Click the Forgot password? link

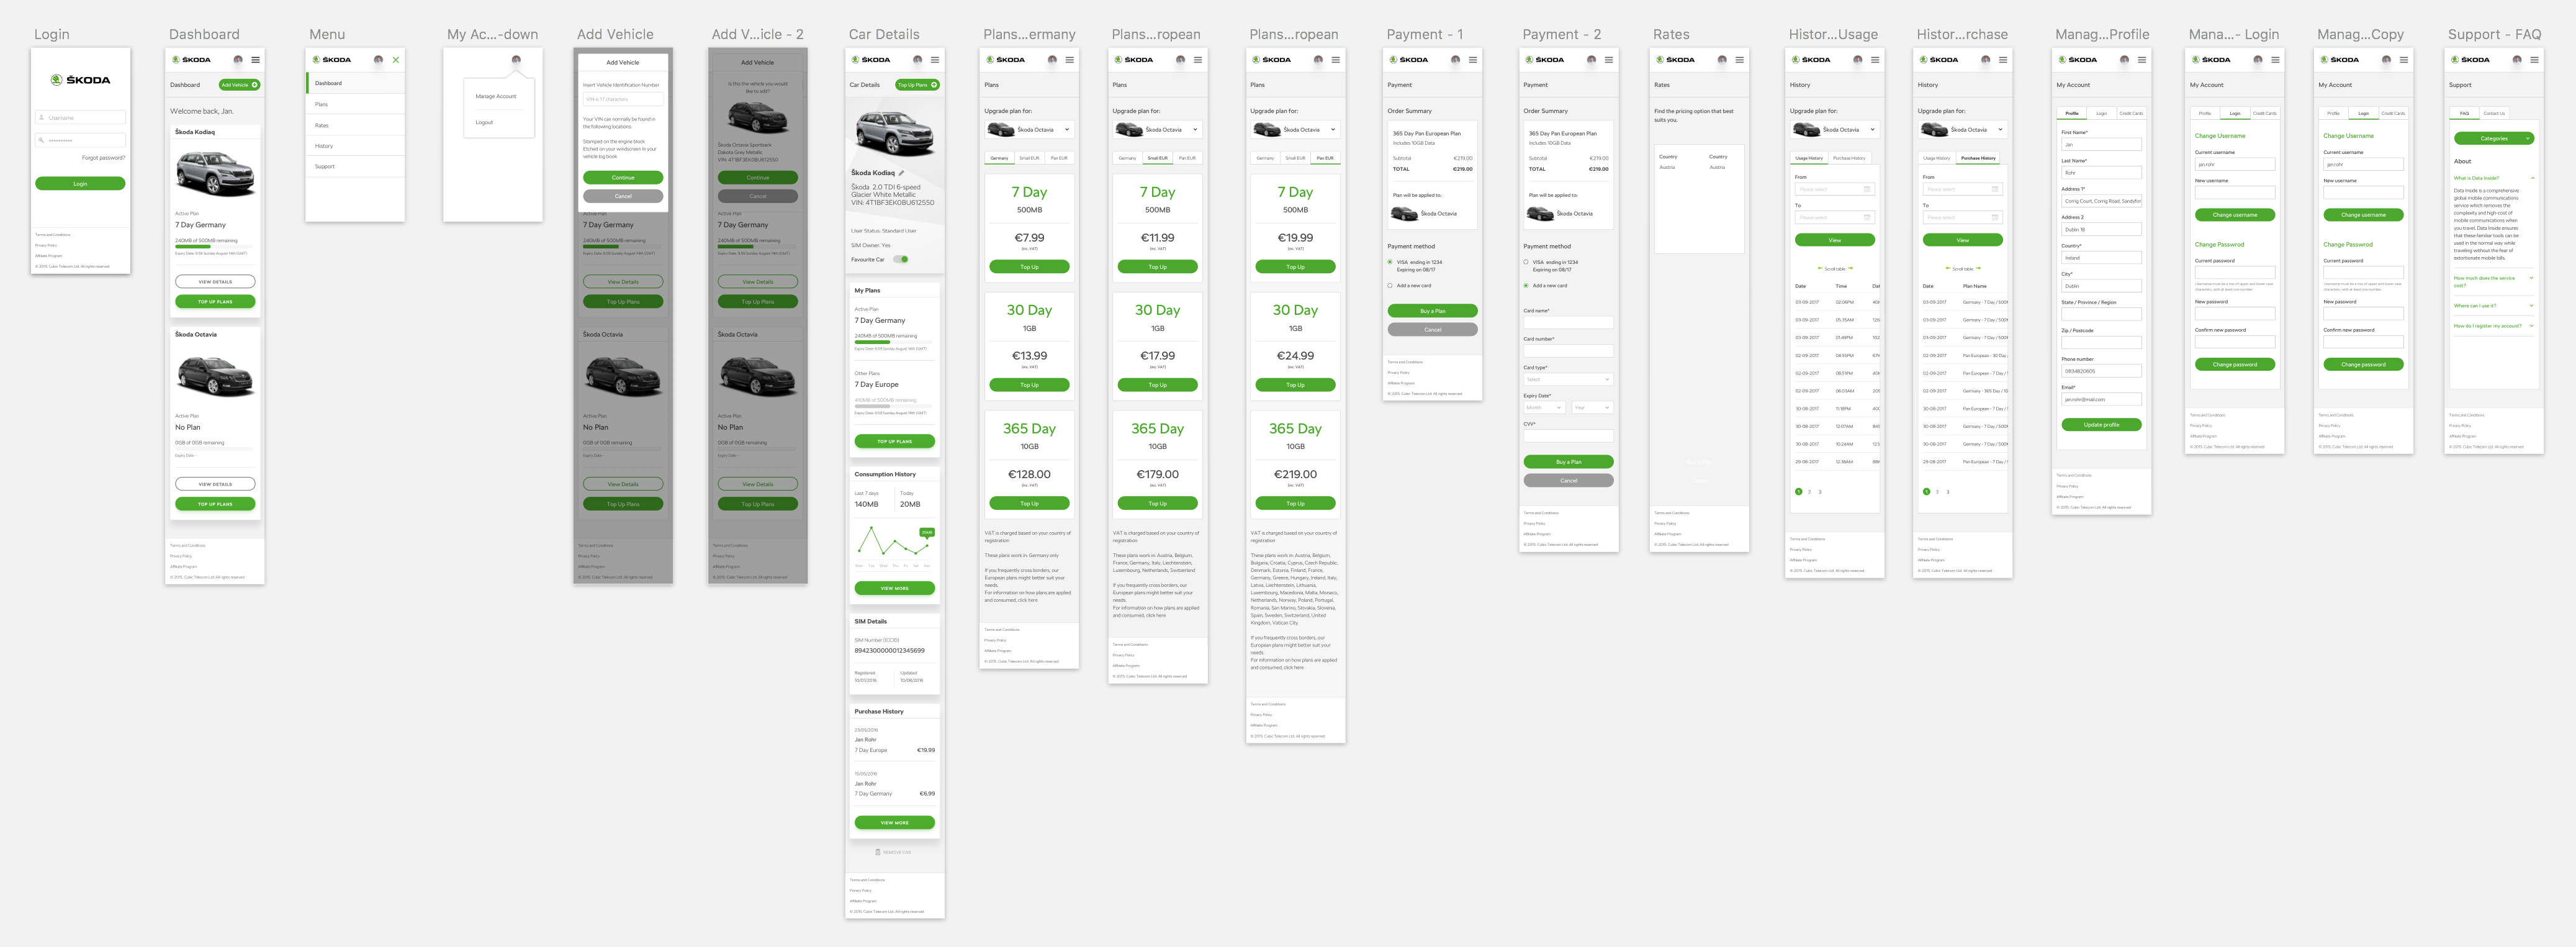tap(104, 158)
